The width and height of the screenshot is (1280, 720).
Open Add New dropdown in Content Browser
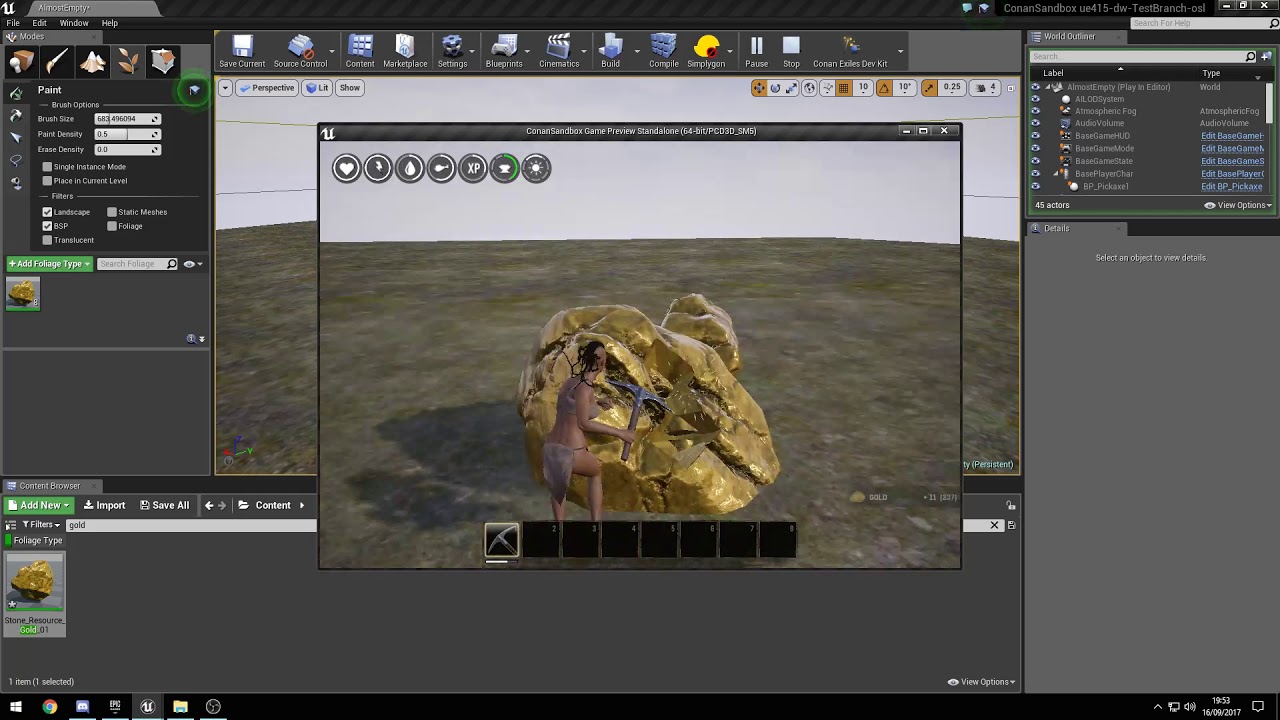coord(39,505)
